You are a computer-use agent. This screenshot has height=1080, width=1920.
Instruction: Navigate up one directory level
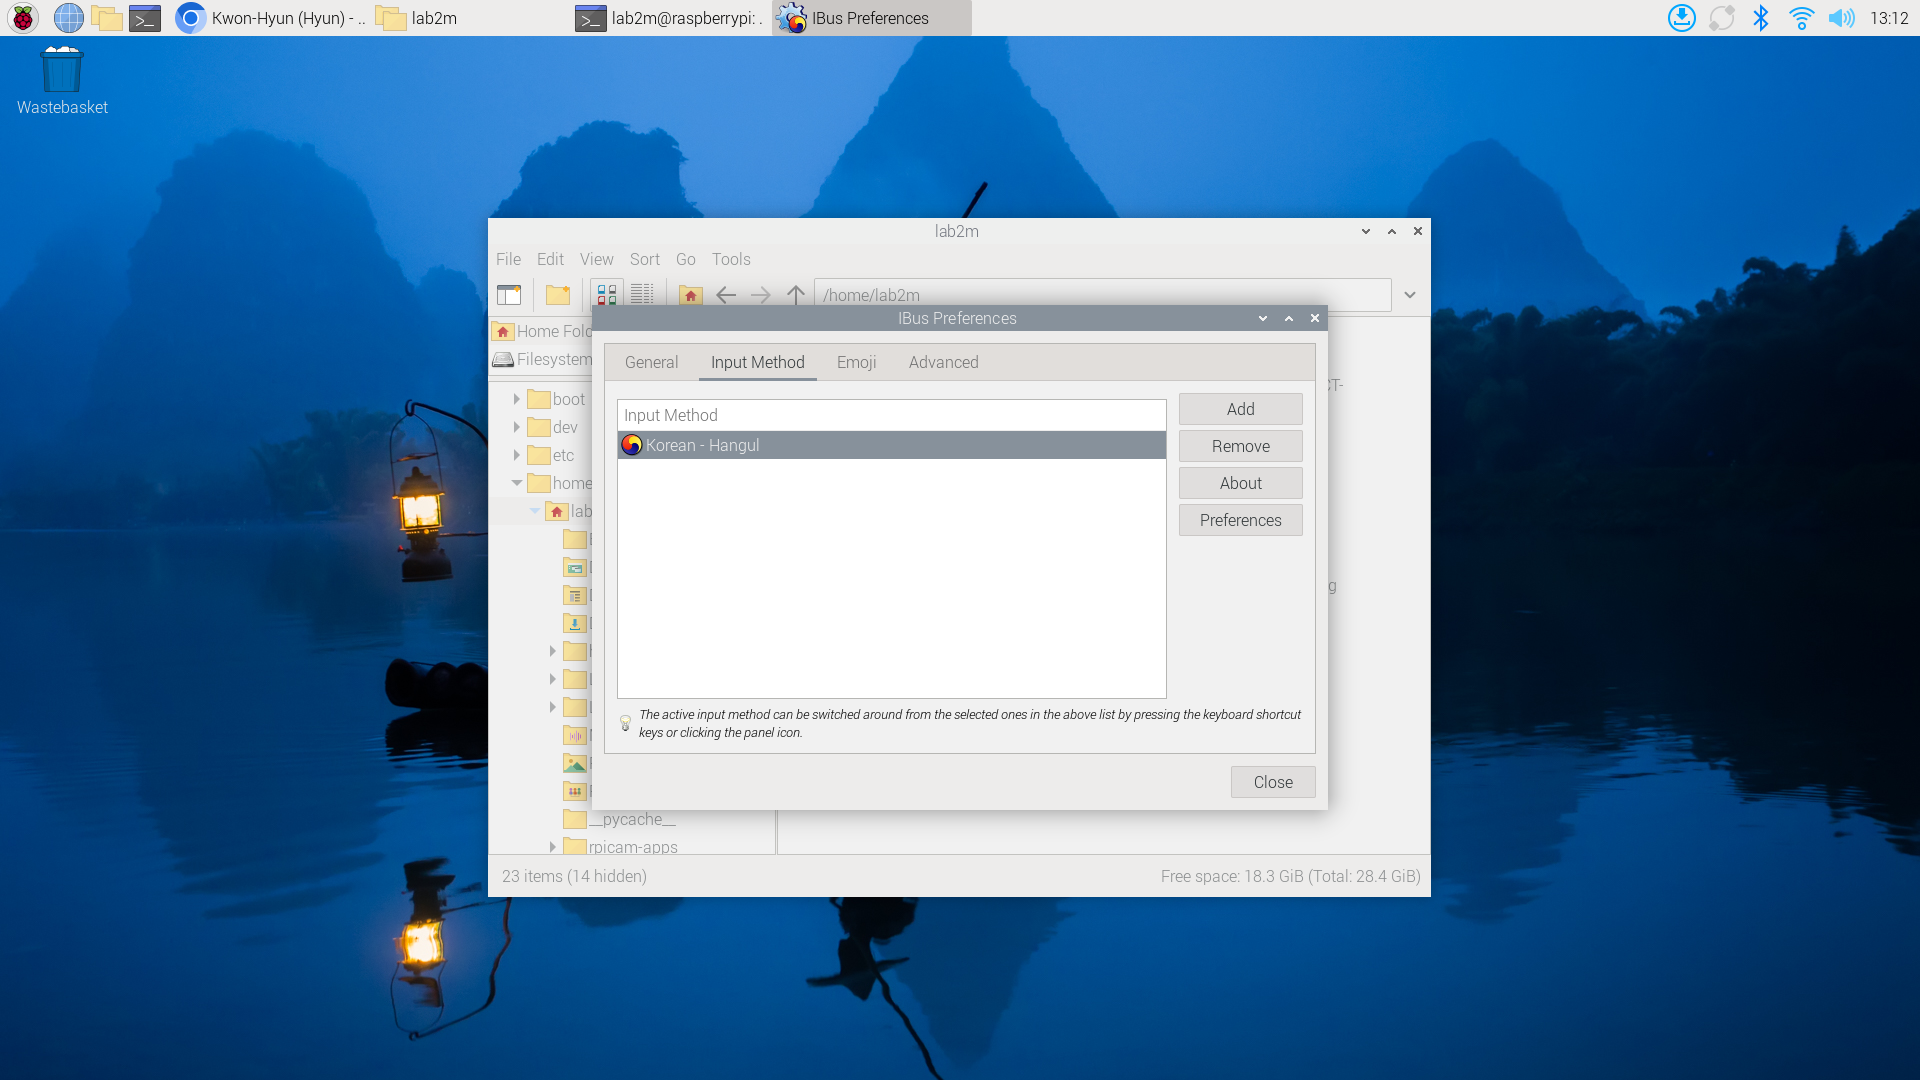pyautogui.click(x=795, y=294)
